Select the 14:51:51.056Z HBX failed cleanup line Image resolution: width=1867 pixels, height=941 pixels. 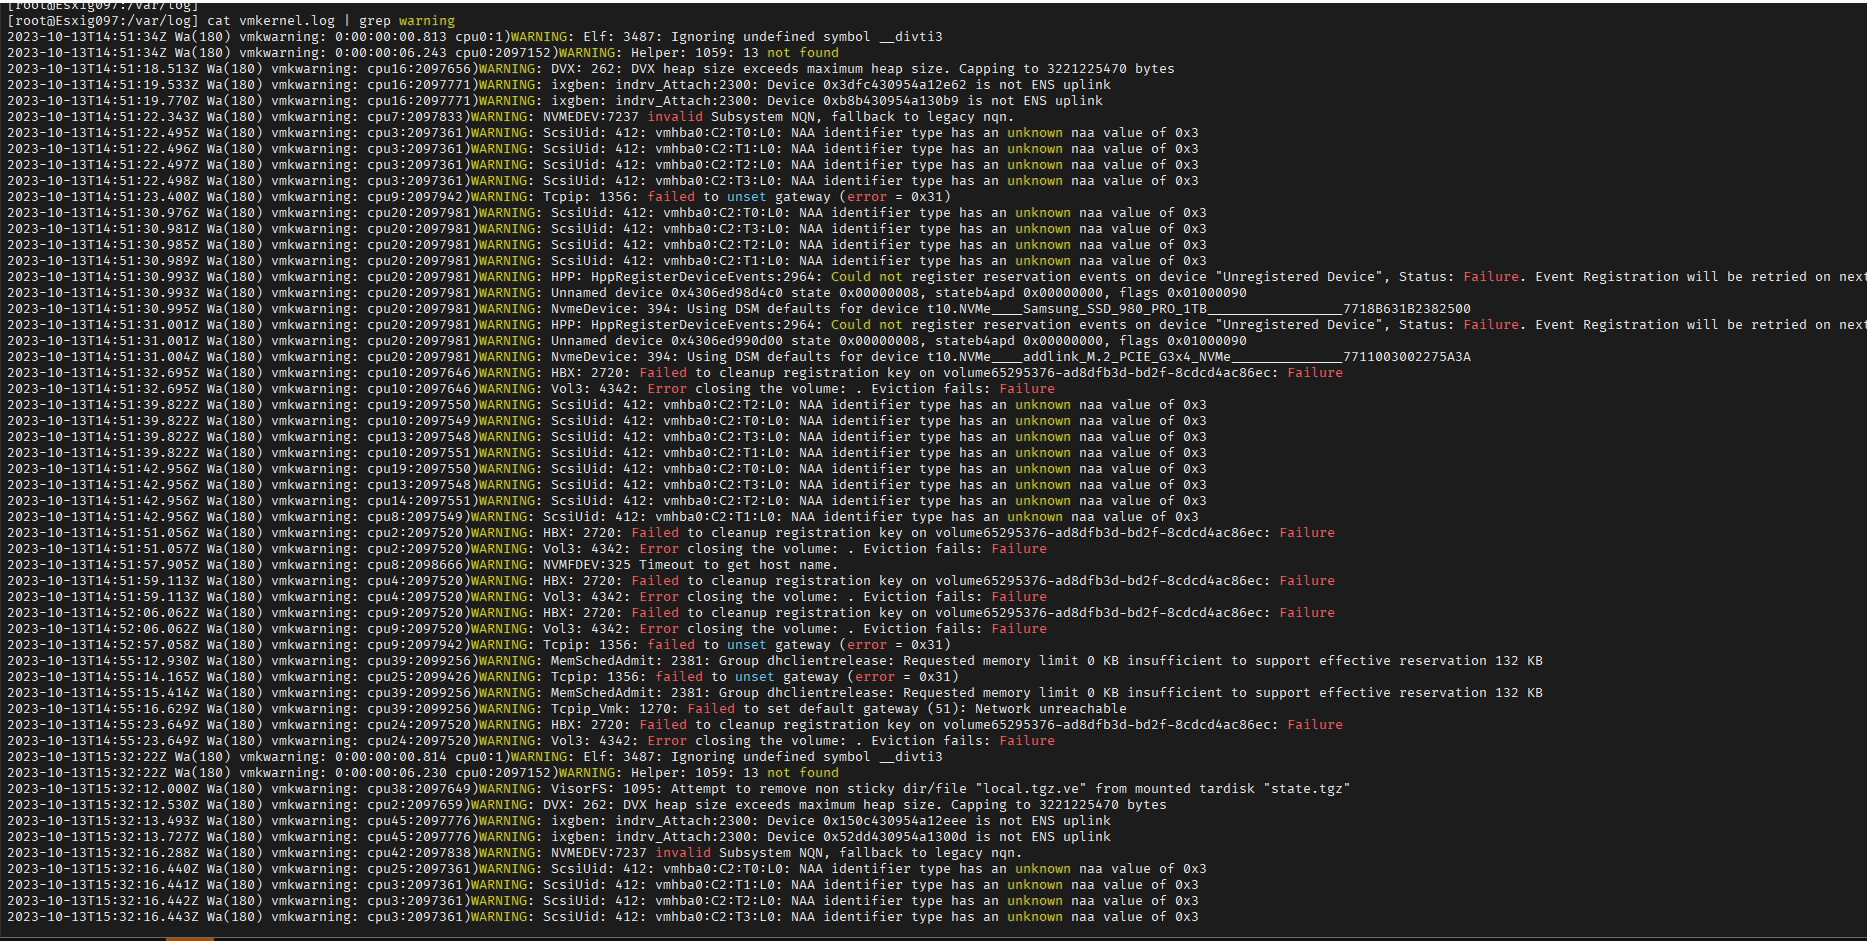click(x=671, y=533)
